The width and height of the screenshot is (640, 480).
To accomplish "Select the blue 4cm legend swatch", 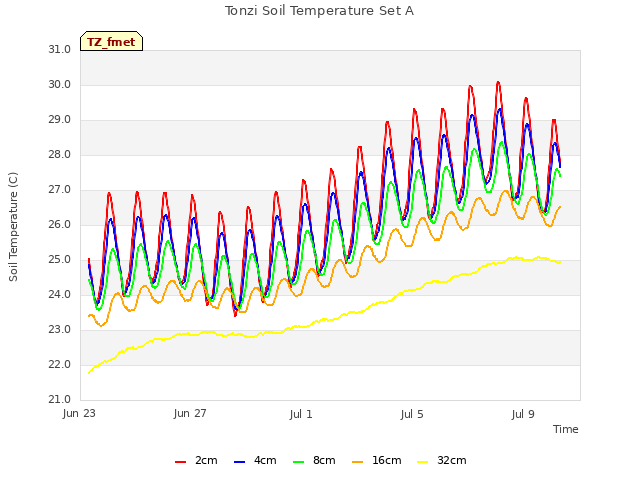I will coord(239,461).
